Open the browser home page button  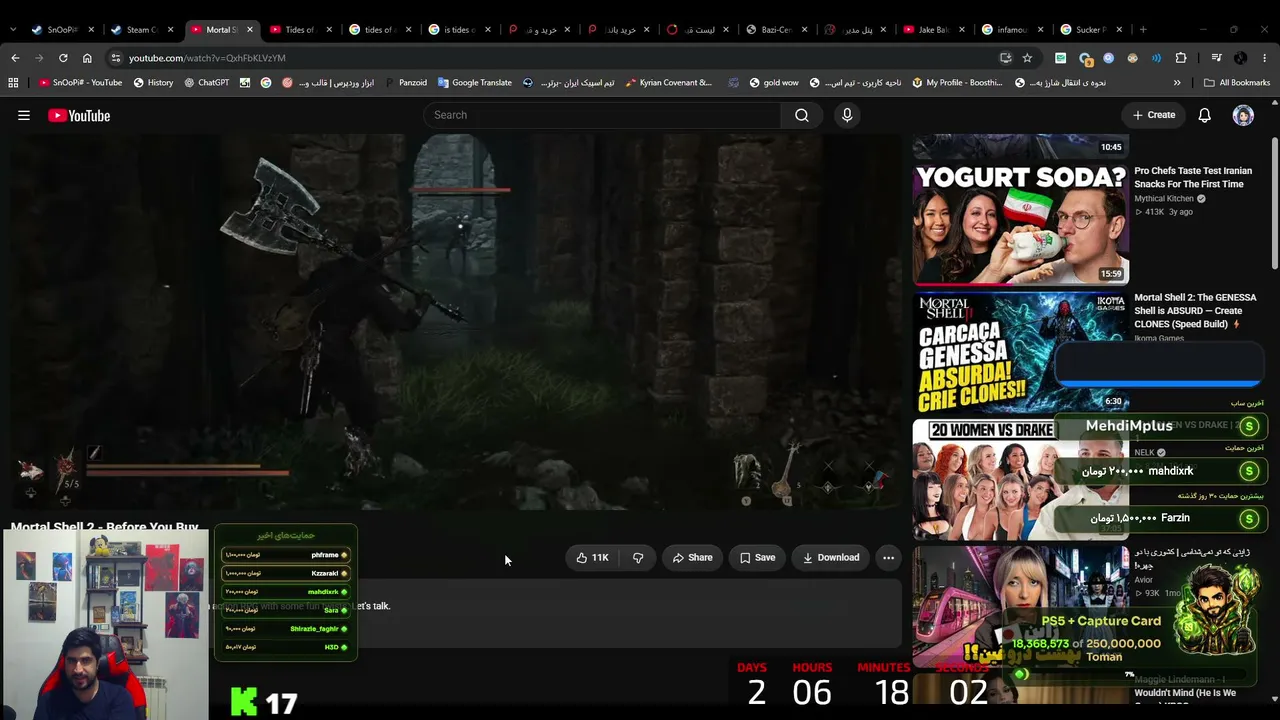(87, 58)
